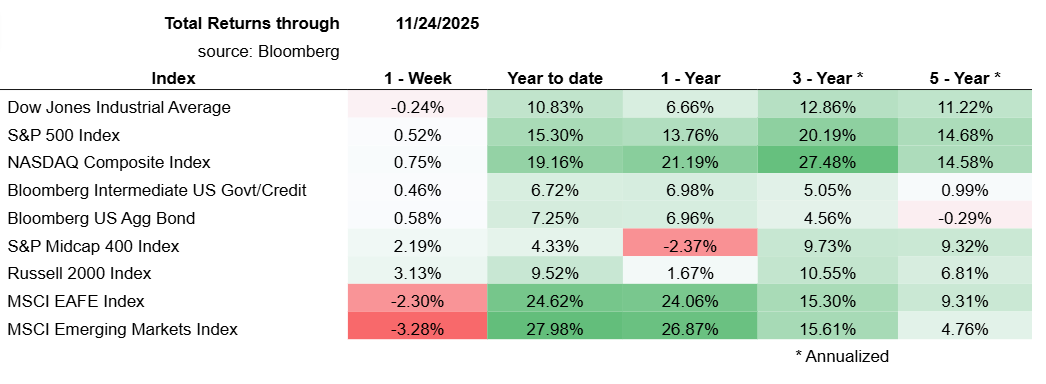Click the 1 - Week column header

click(418, 79)
